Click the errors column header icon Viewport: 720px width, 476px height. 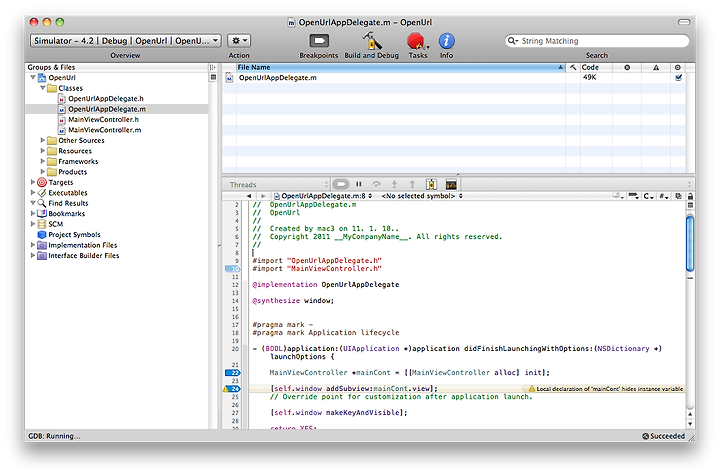click(627, 67)
